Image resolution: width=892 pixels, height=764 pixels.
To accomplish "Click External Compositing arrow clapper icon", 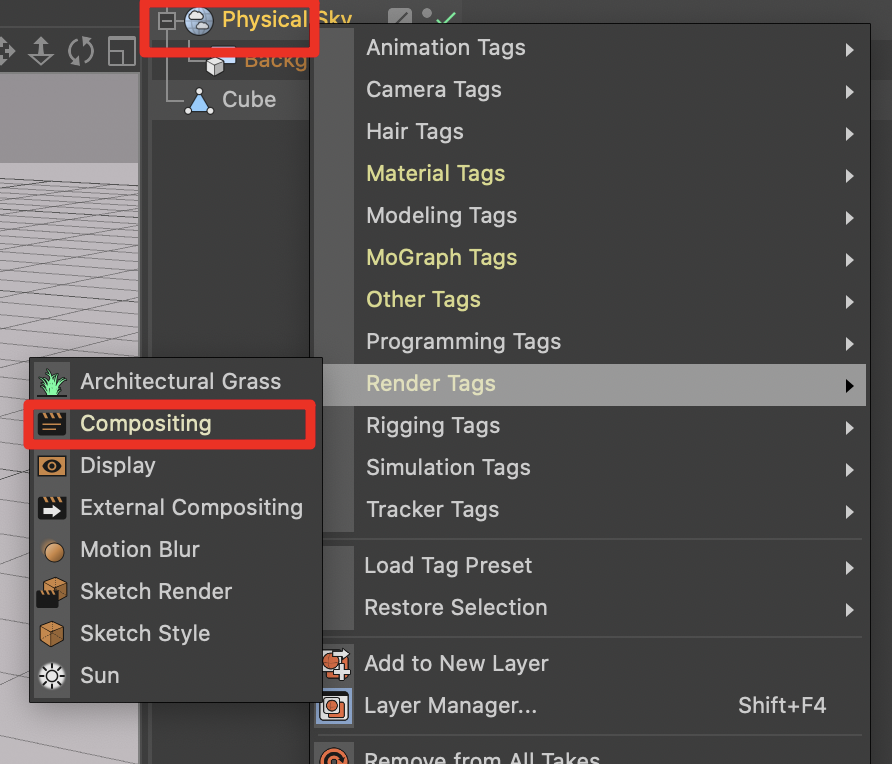I will click(52, 508).
